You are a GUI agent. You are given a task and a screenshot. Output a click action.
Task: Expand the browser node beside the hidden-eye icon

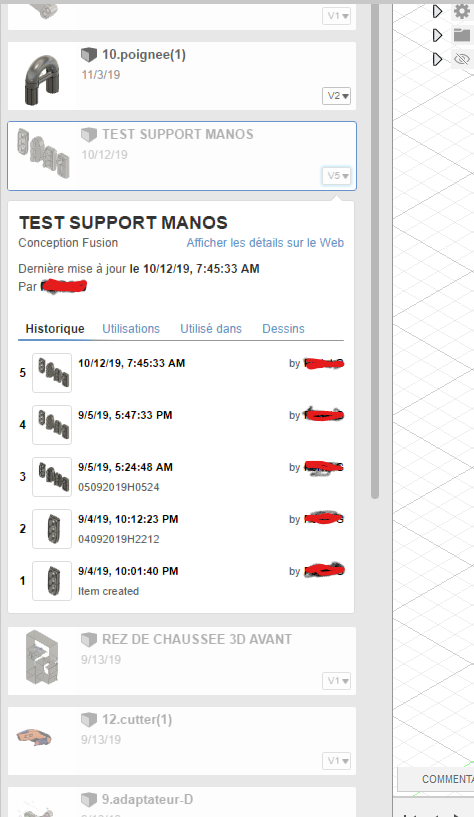click(438, 59)
